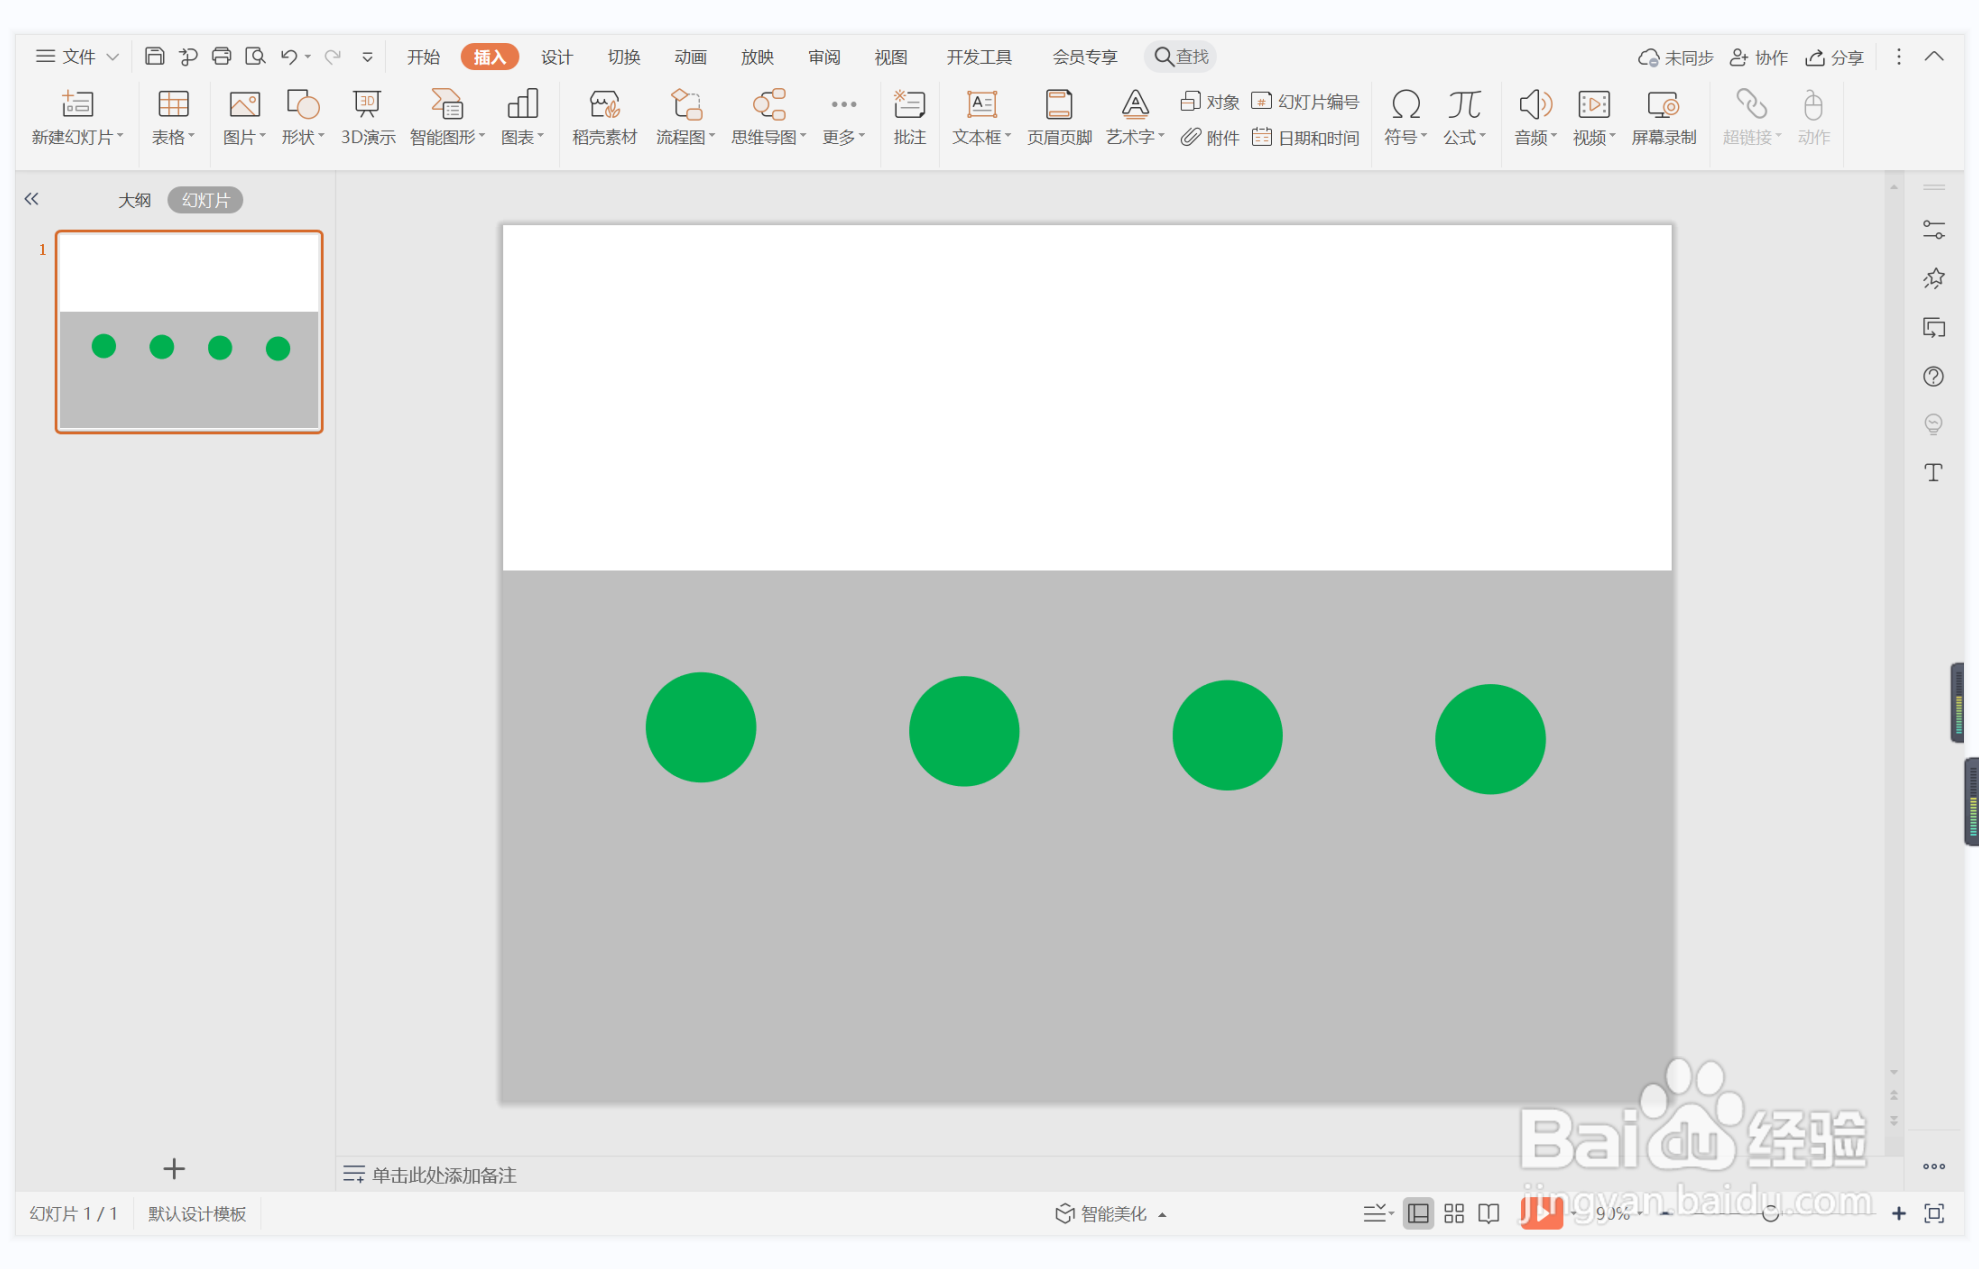
Task: Click the 3D演示 presentation icon
Action: click(367, 116)
